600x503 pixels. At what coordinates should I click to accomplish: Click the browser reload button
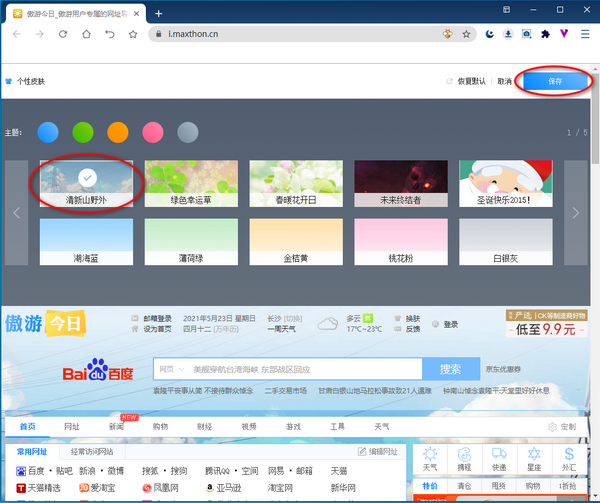pos(62,33)
